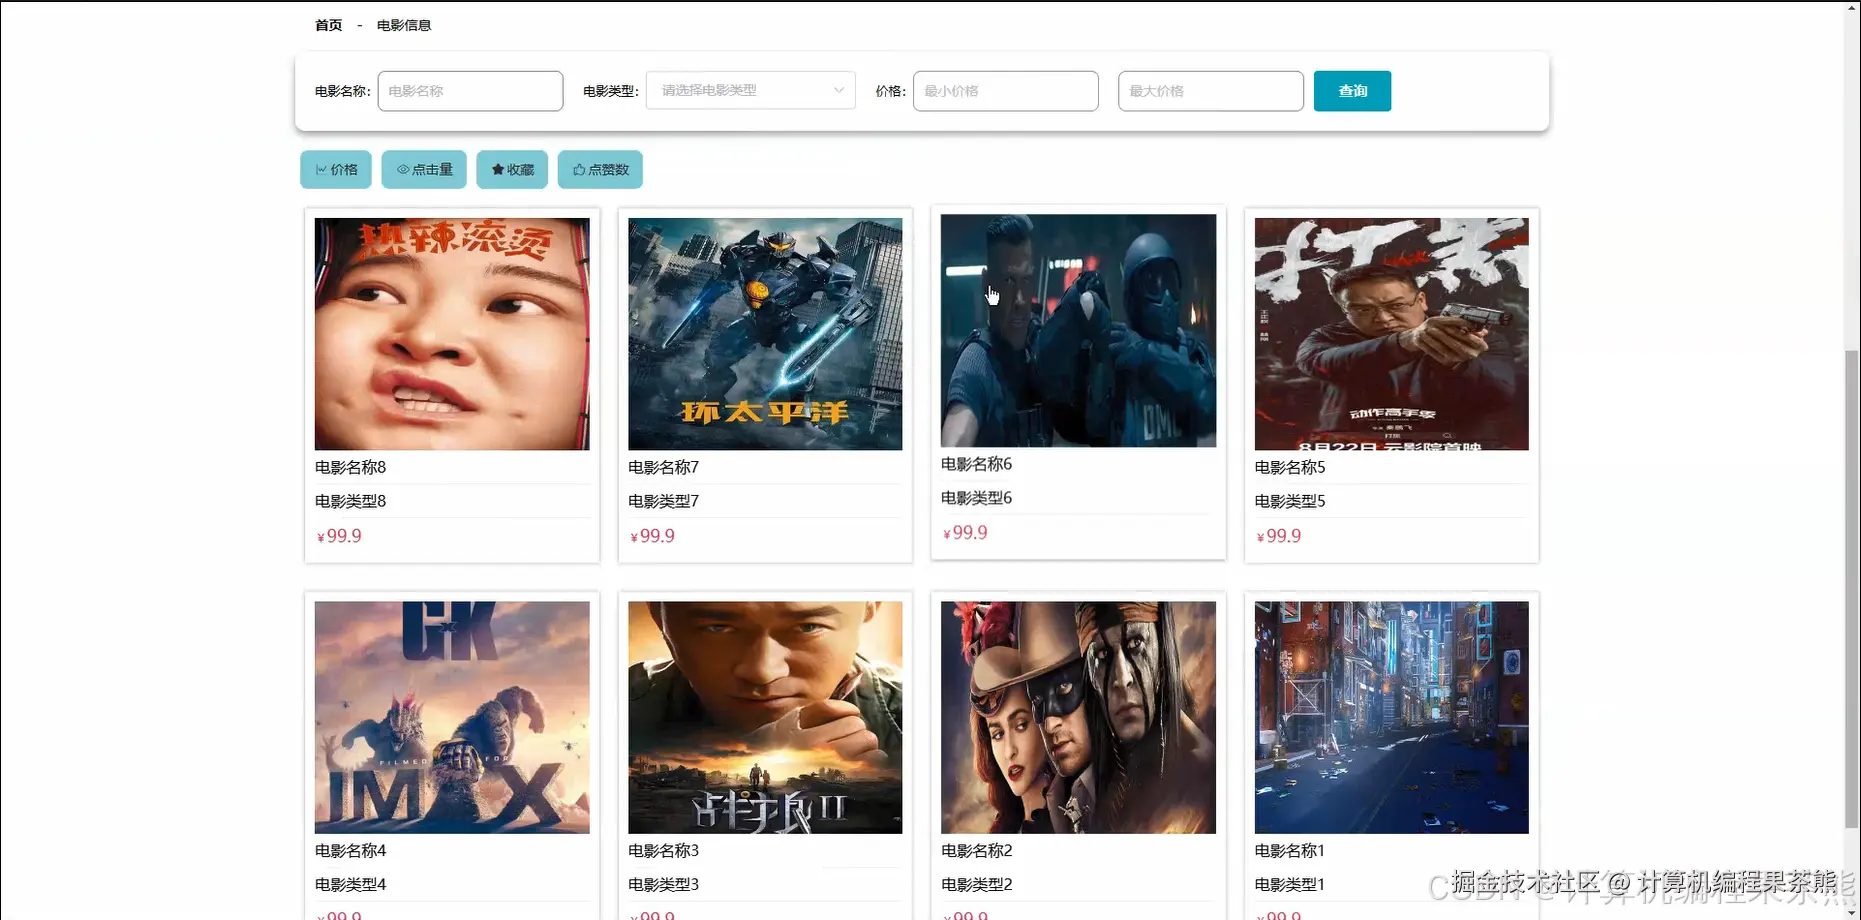Click the 电影名称1 alley scene poster
The height and width of the screenshot is (920, 1861).
click(x=1390, y=716)
